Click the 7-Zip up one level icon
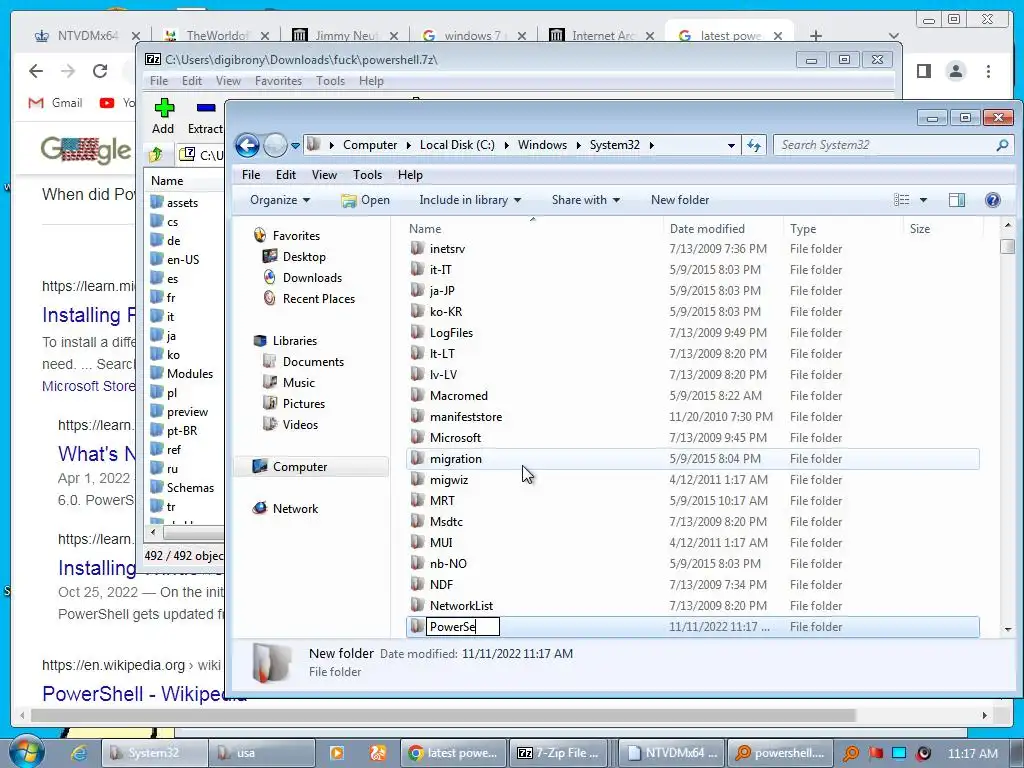Image resolution: width=1024 pixels, height=768 pixels. 156,154
